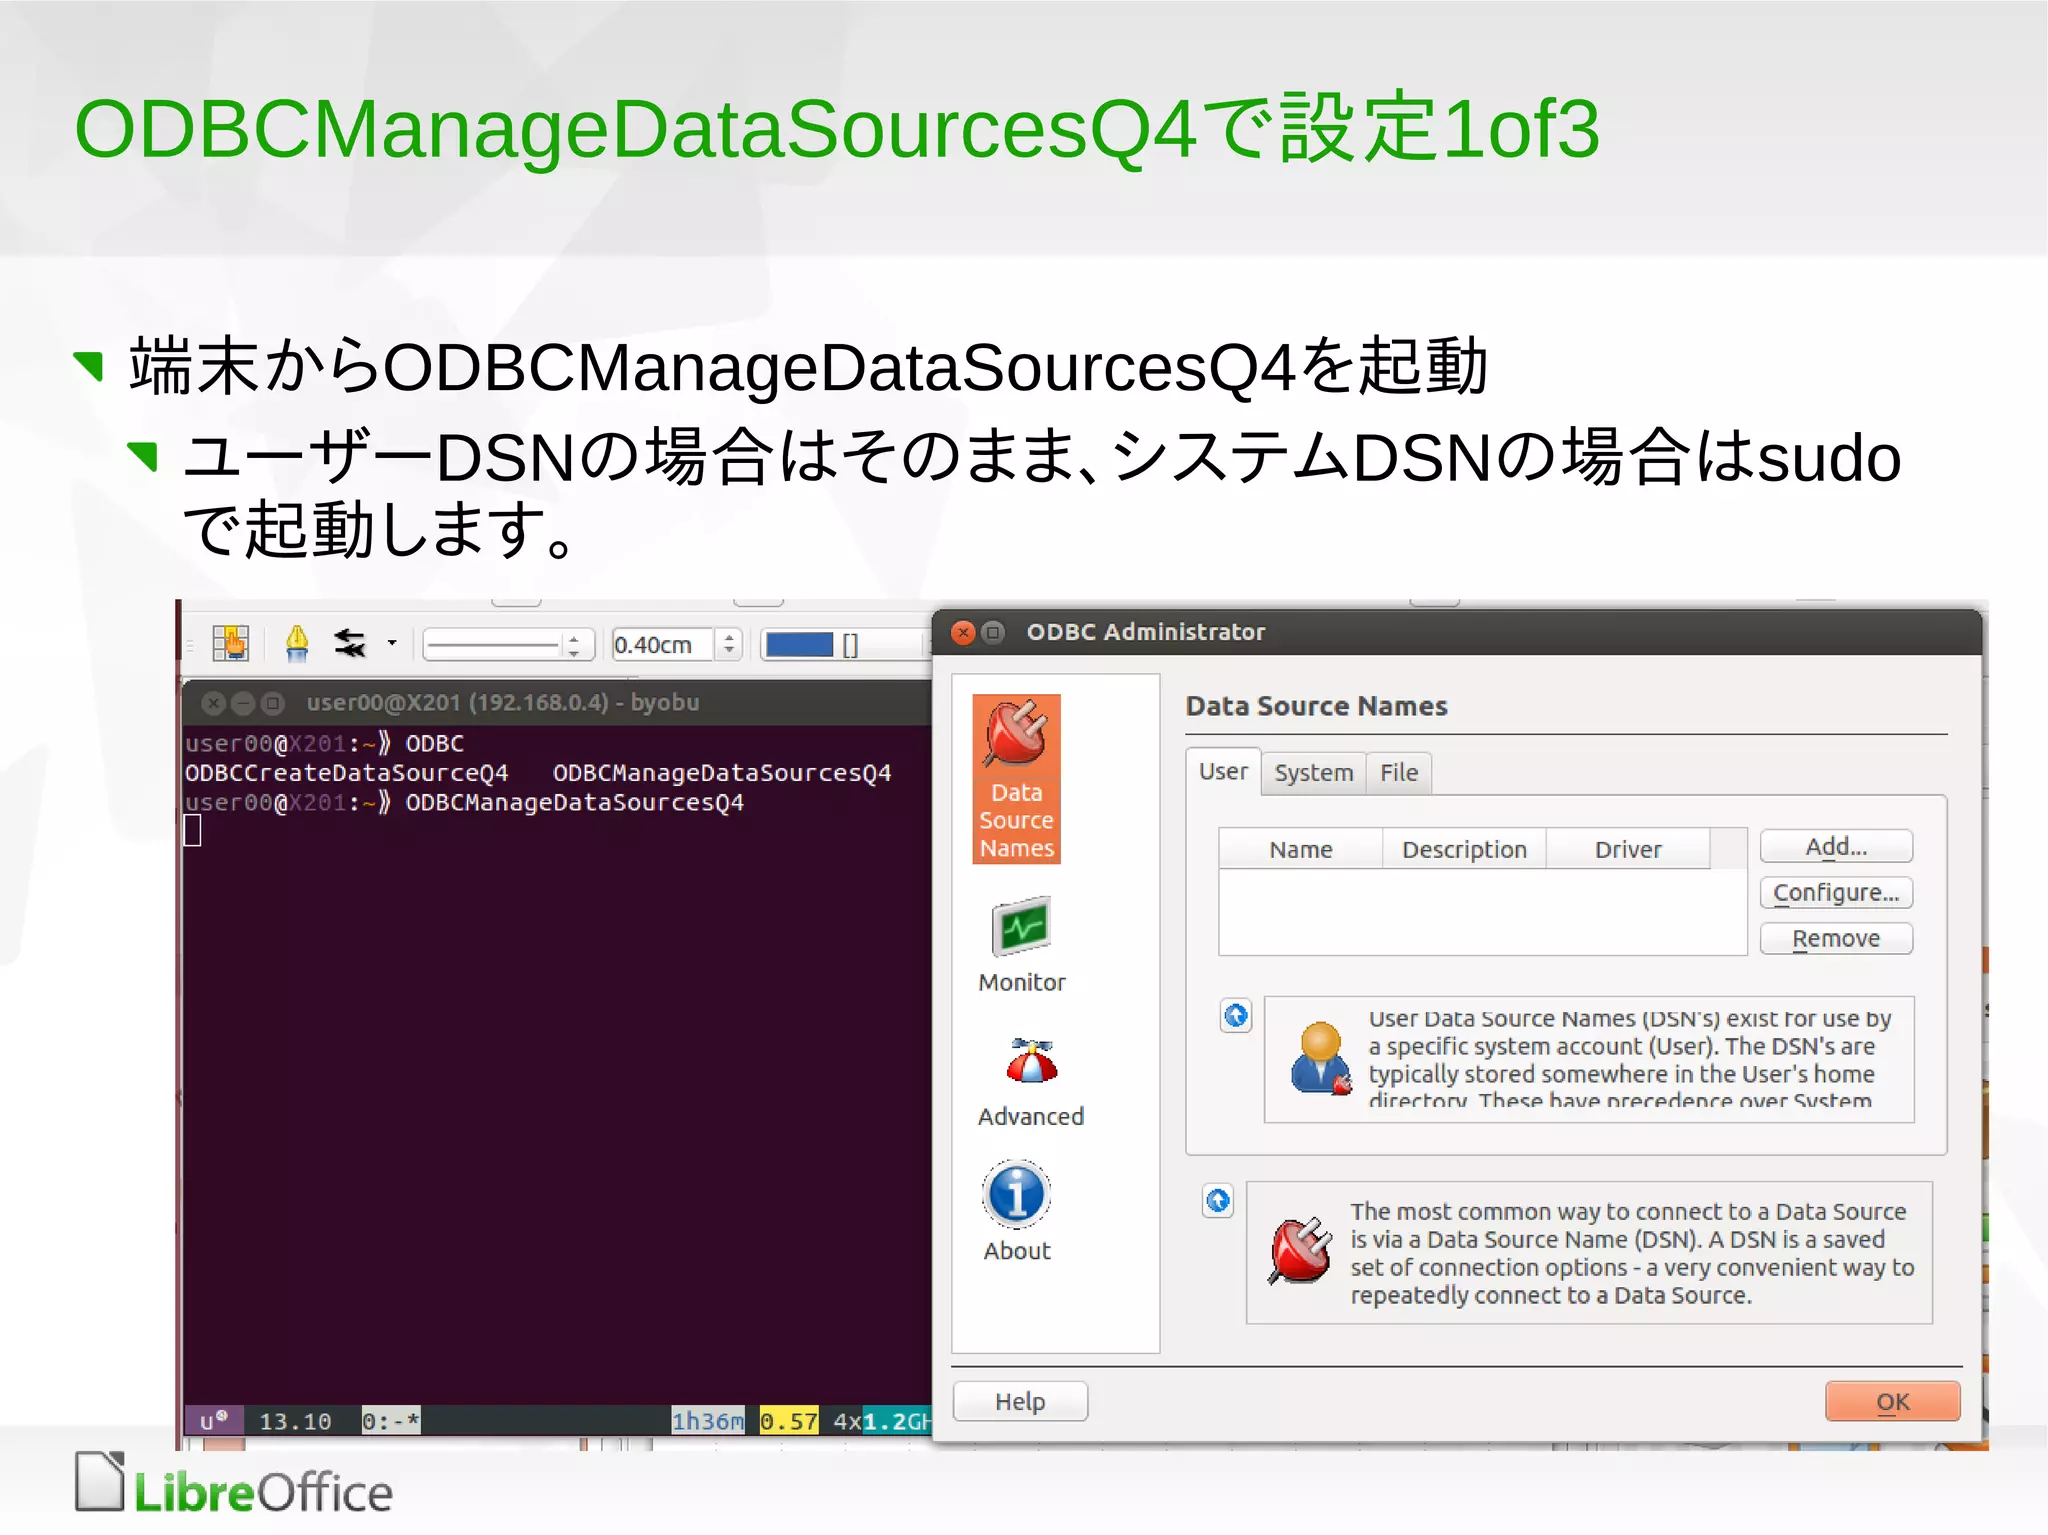The height and width of the screenshot is (1535, 2048).
Task: Click the highlighting pen toolbar icon
Action: point(297,643)
